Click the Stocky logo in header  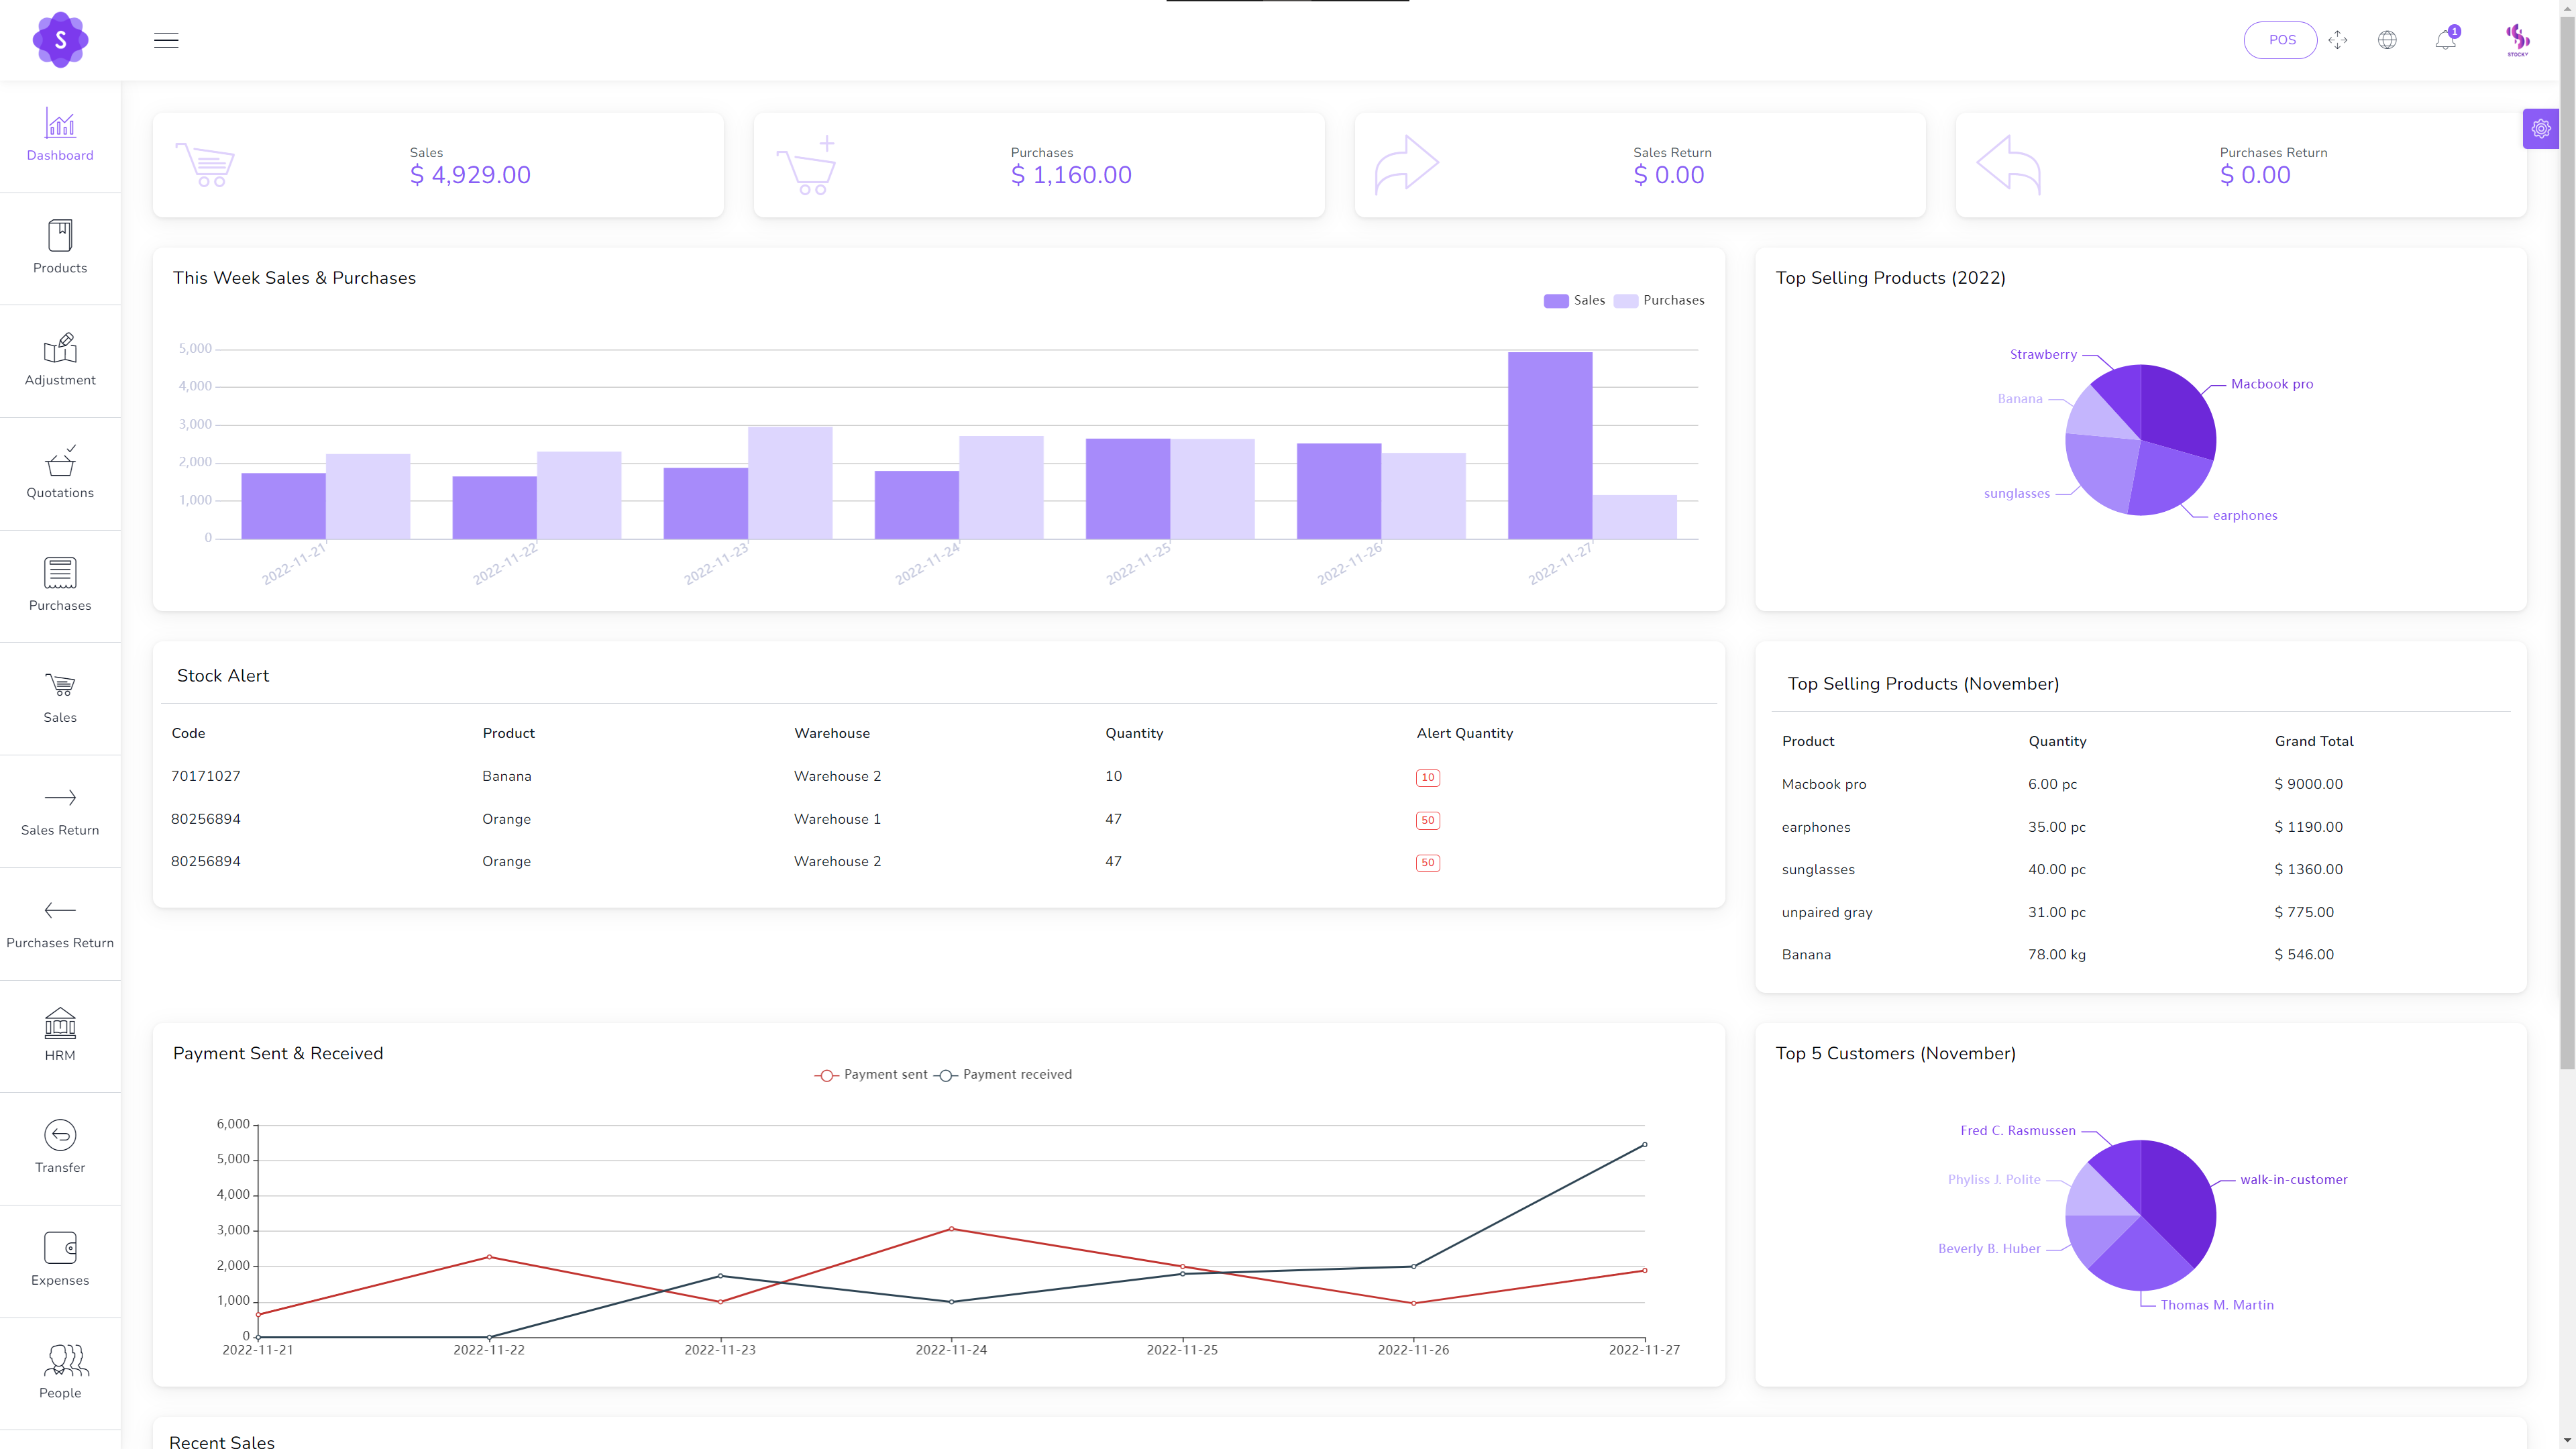(60, 40)
